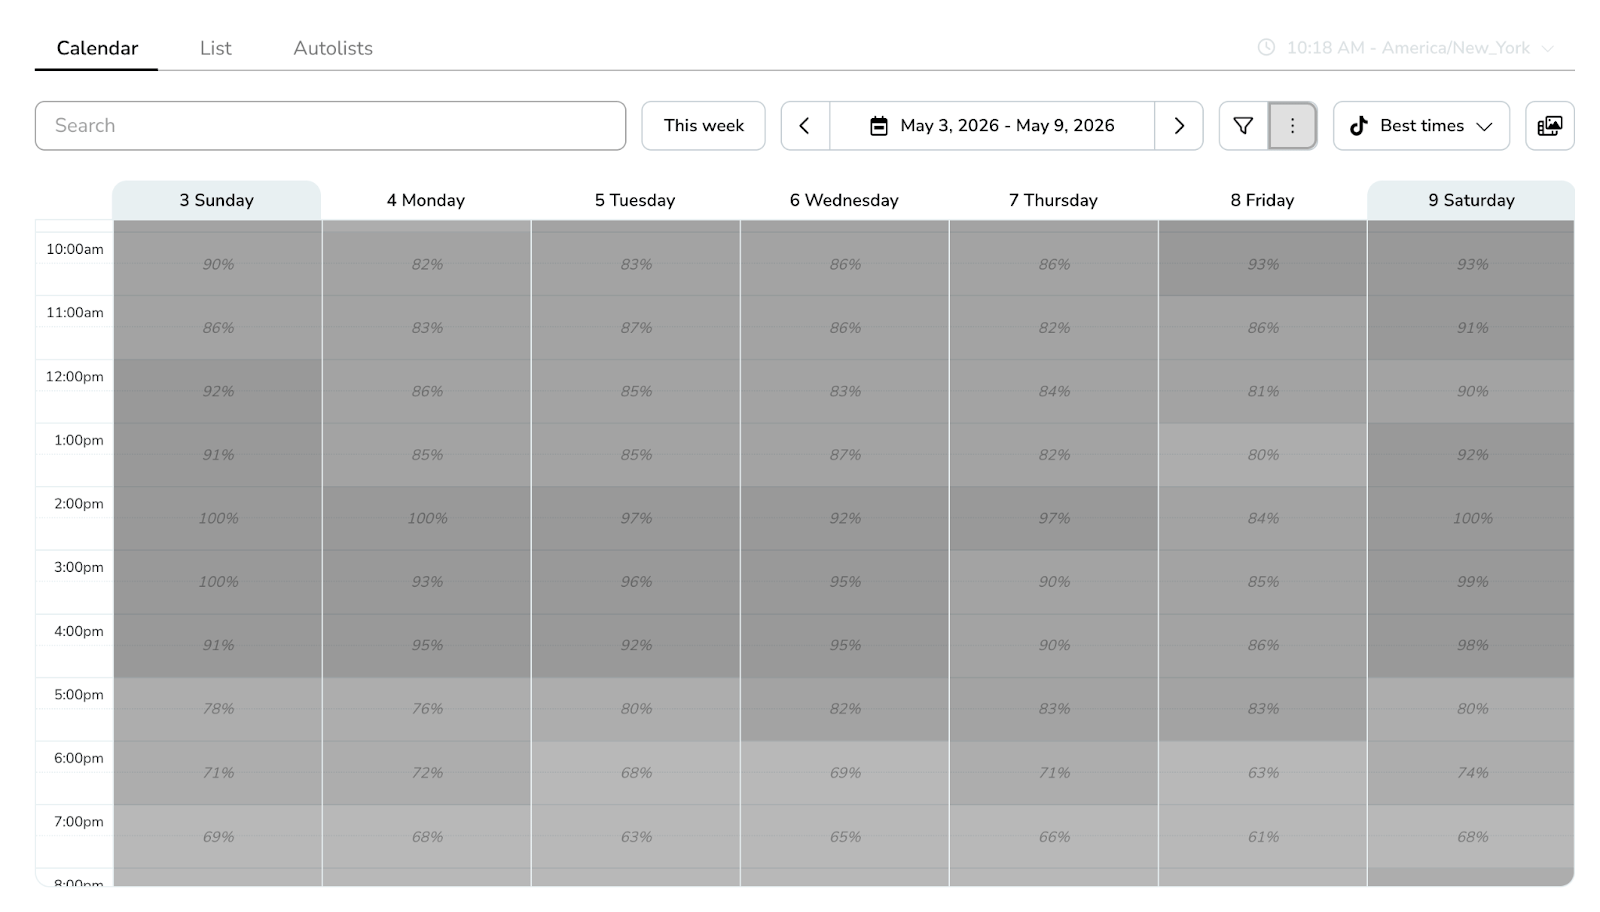Select the Calendar tab
This screenshot has width=1600, height=912.
click(97, 48)
